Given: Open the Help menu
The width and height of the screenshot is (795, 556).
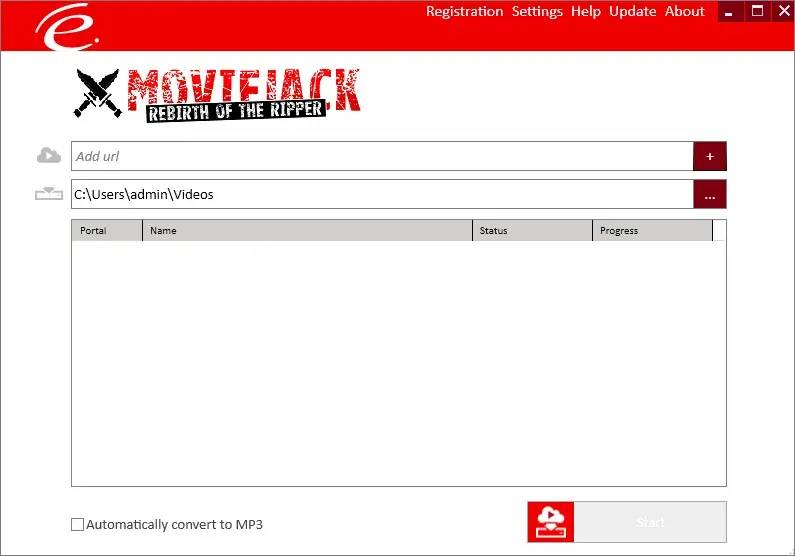Looking at the screenshot, I should tap(586, 11).
